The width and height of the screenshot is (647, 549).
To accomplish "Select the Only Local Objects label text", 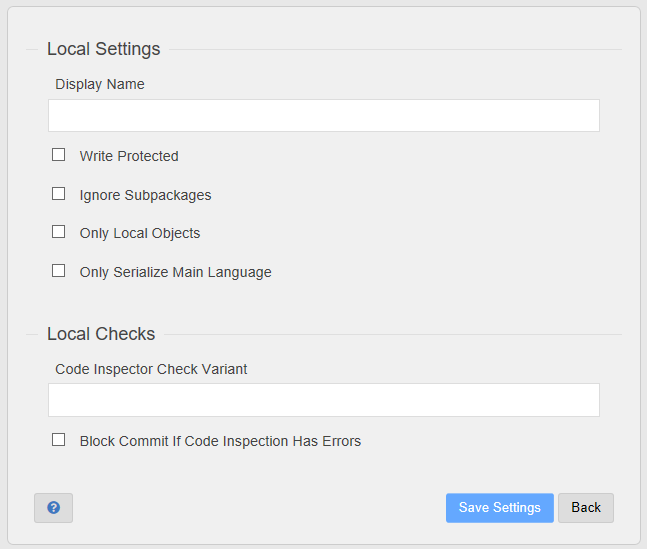I will pyautogui.click(x=140, y=233).
